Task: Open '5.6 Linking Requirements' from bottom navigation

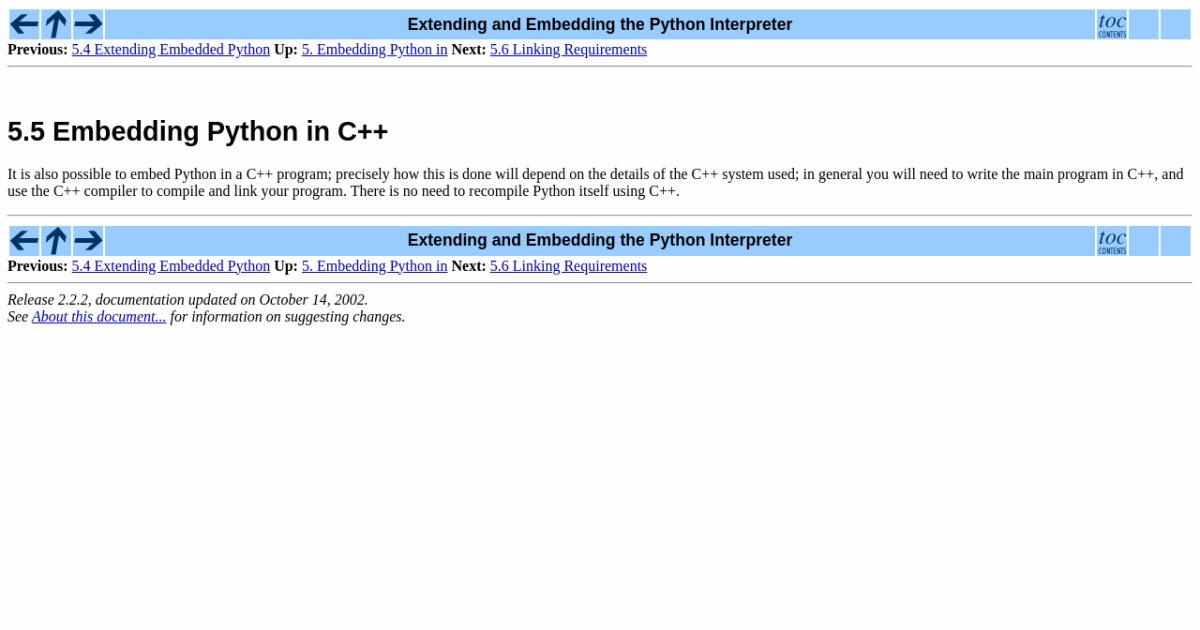Action: click(568, 265)
